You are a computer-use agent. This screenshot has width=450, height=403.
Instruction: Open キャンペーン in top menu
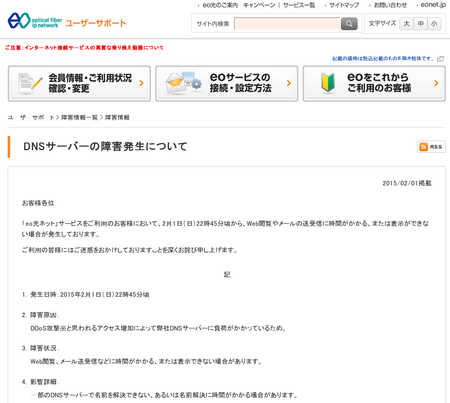click(x=259, y=5)
